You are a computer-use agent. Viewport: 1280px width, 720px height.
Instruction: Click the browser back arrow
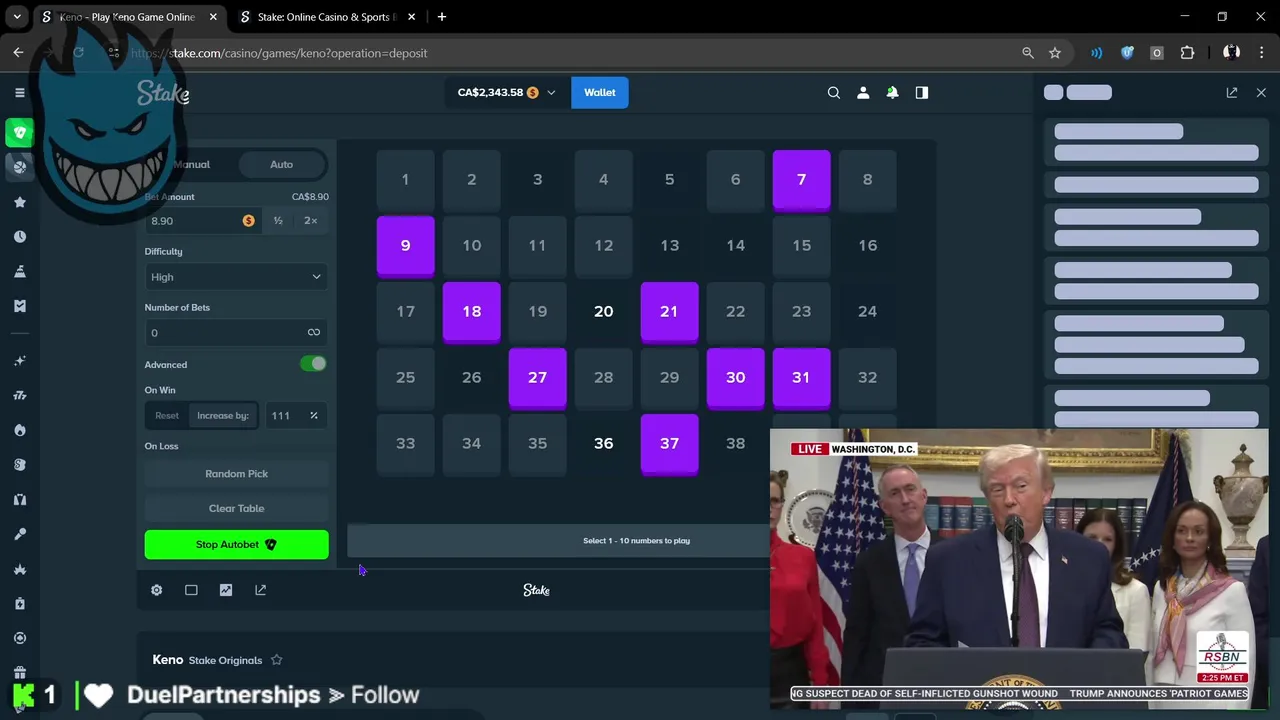pyautogui.click(x=18, y=53)
